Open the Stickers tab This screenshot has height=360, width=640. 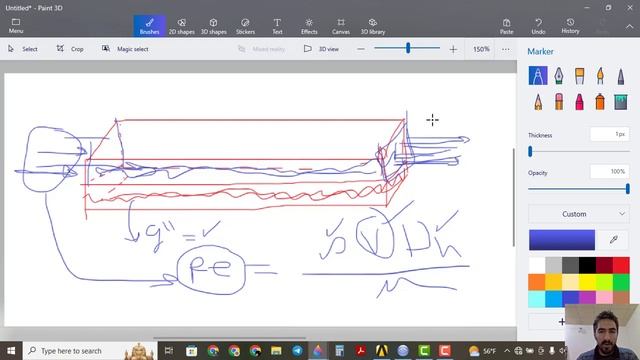(x=245, y=26)
